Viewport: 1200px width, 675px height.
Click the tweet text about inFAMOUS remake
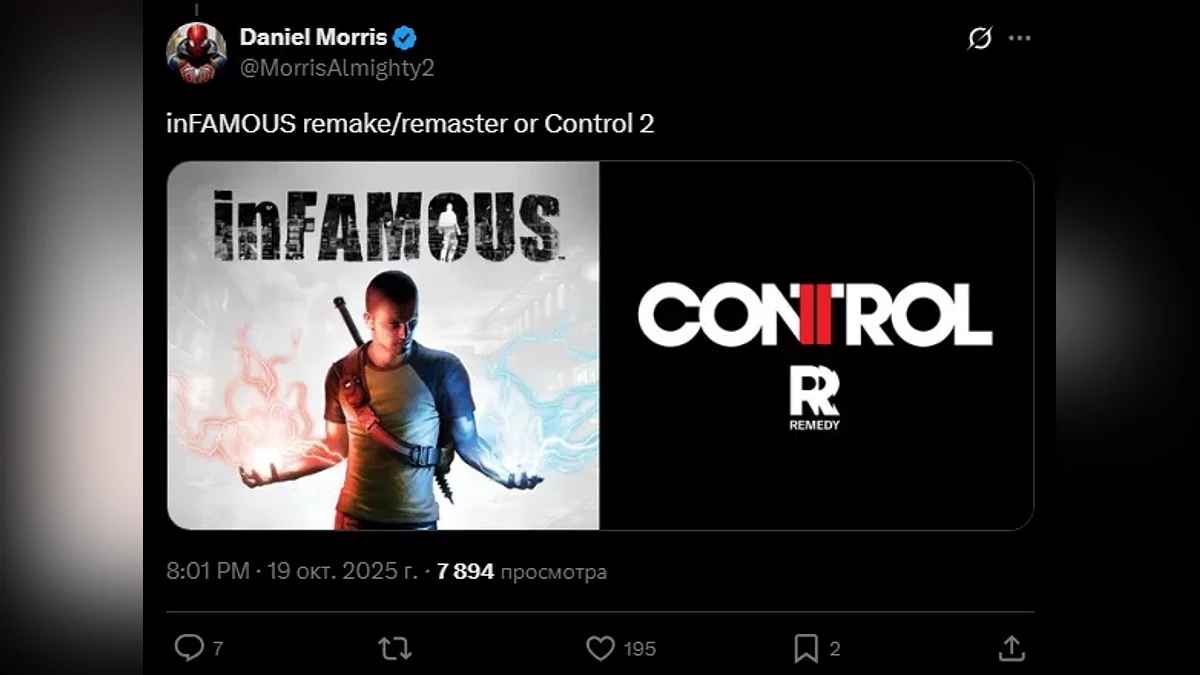[410, 124]
